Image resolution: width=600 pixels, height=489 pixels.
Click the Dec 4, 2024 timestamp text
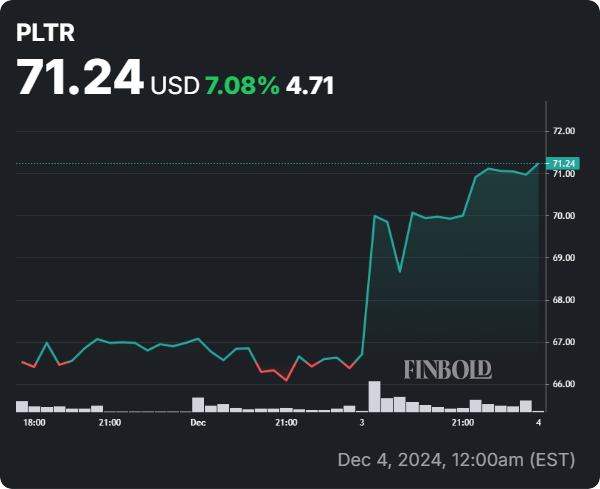[x=457, y=460]
